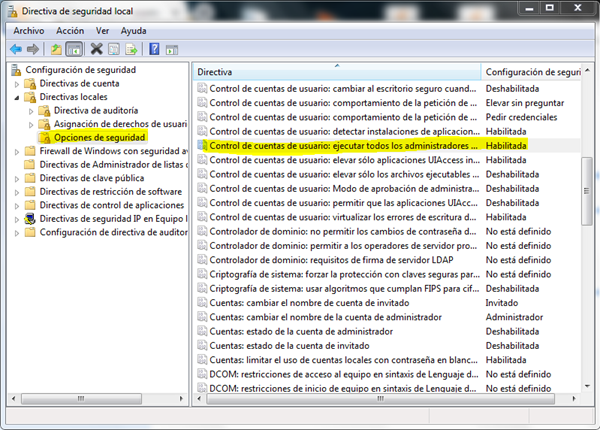Screen dimensions: 600x430
Task: Open Help with the blue question icon
Action: click(156, 48)
